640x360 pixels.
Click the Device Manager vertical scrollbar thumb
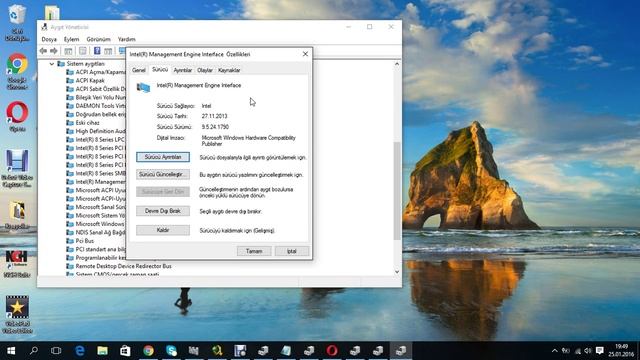coord(397,191)
